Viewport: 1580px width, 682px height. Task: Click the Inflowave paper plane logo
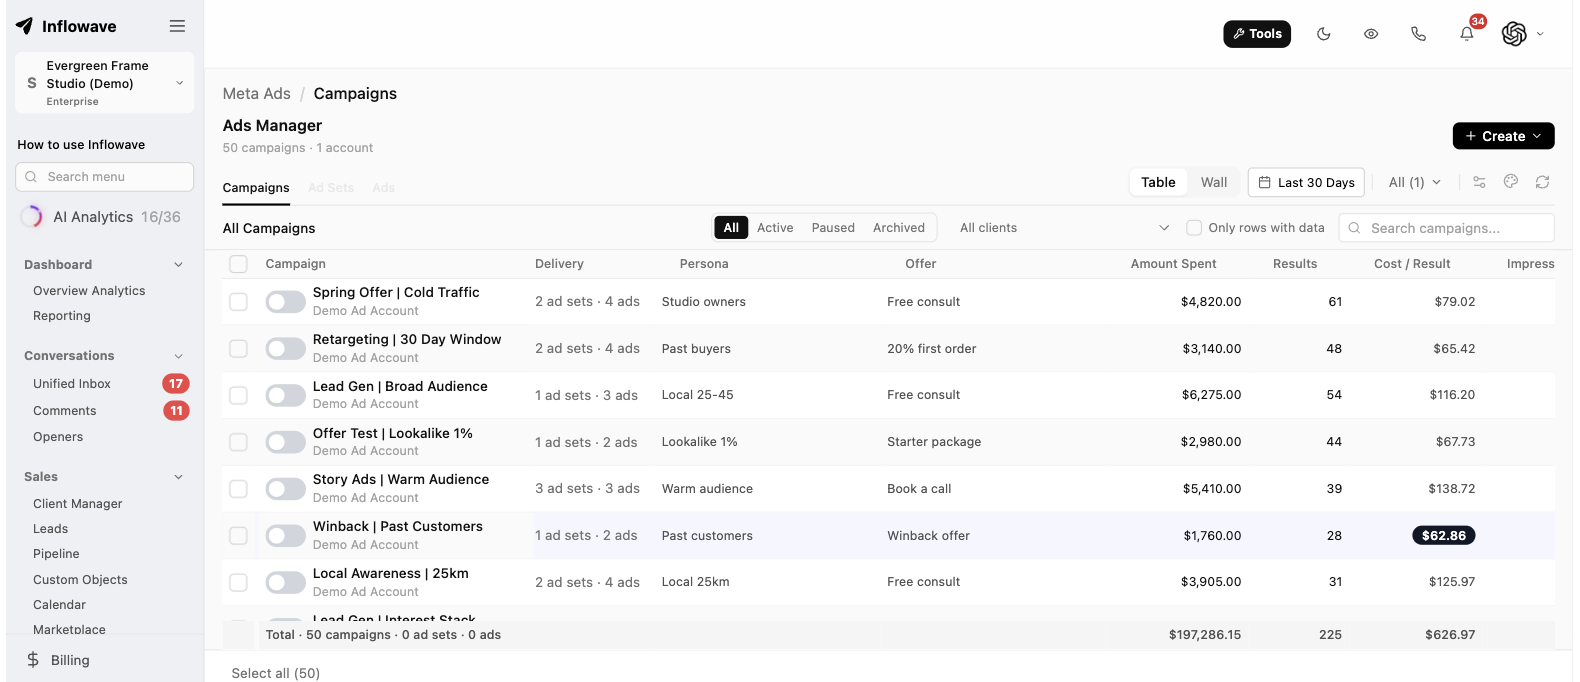point(24,26)
